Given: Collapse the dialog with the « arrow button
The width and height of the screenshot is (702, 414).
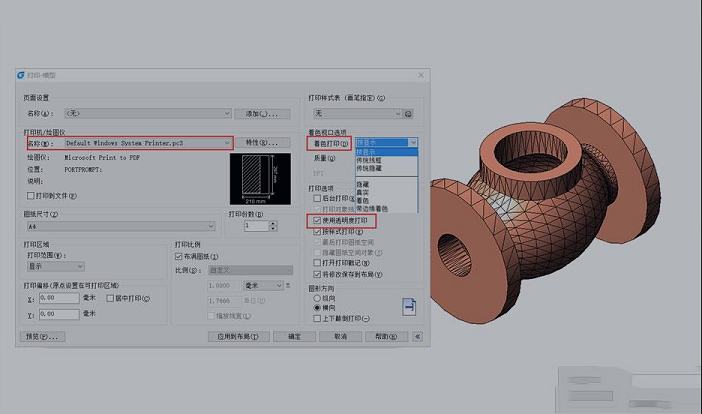Looking at the screenshot, I should click(x=417, y=337).
